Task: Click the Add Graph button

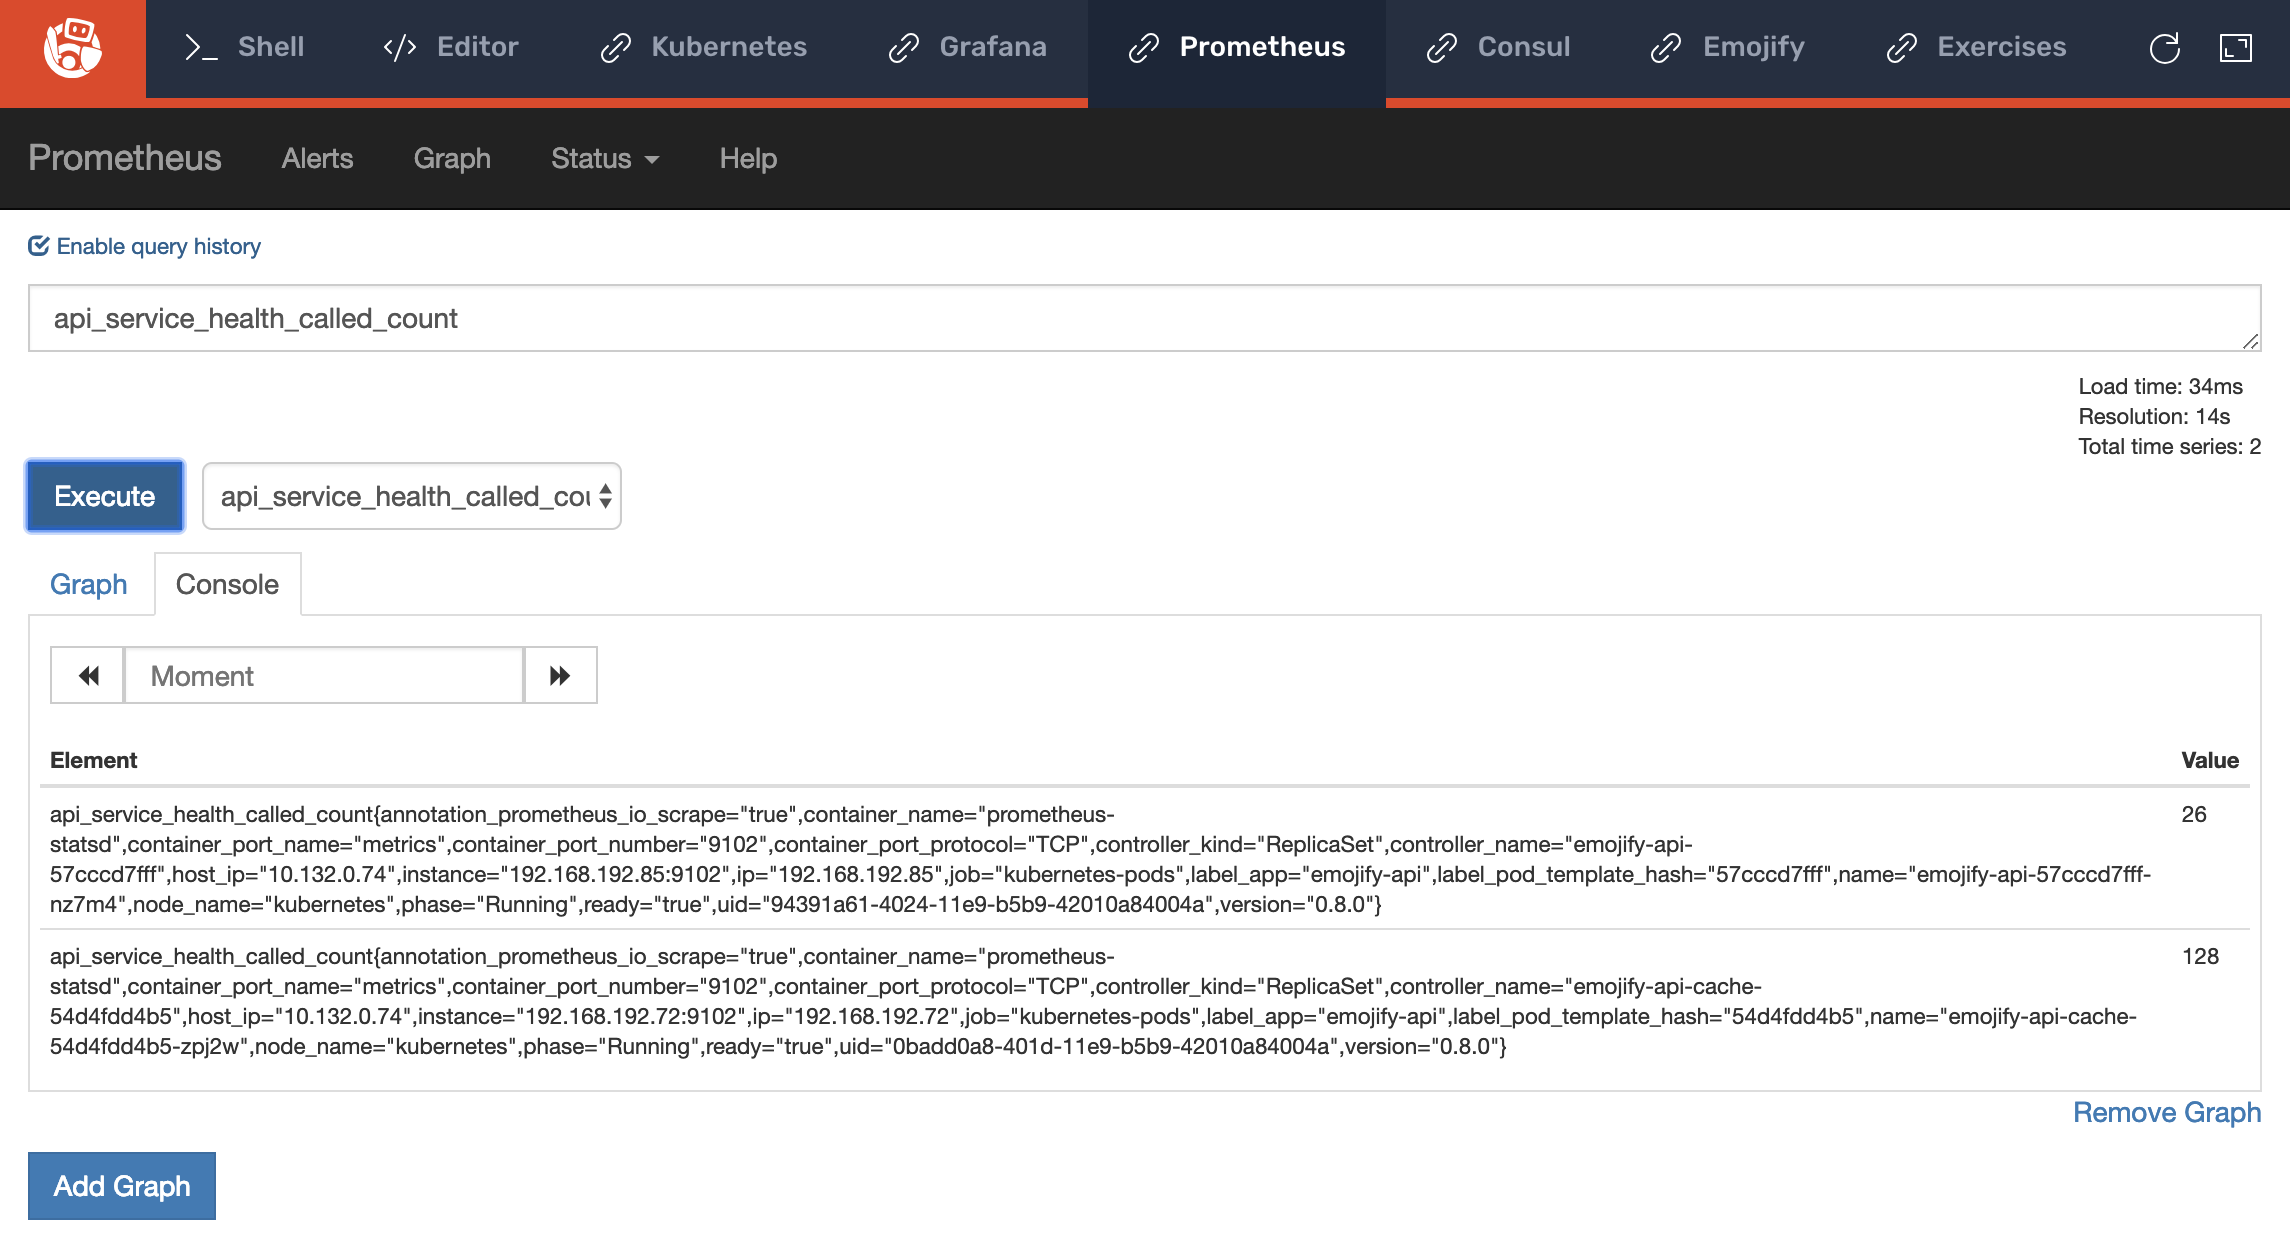Action: pyautogui.click(x=120, y=1185)
